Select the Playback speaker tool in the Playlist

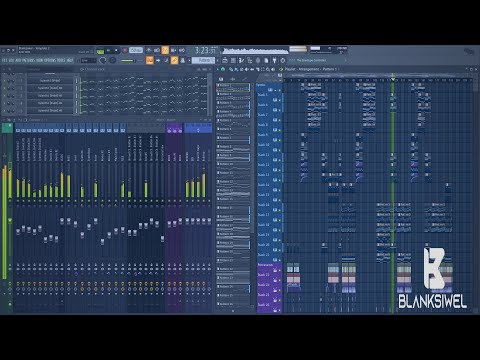273,69
